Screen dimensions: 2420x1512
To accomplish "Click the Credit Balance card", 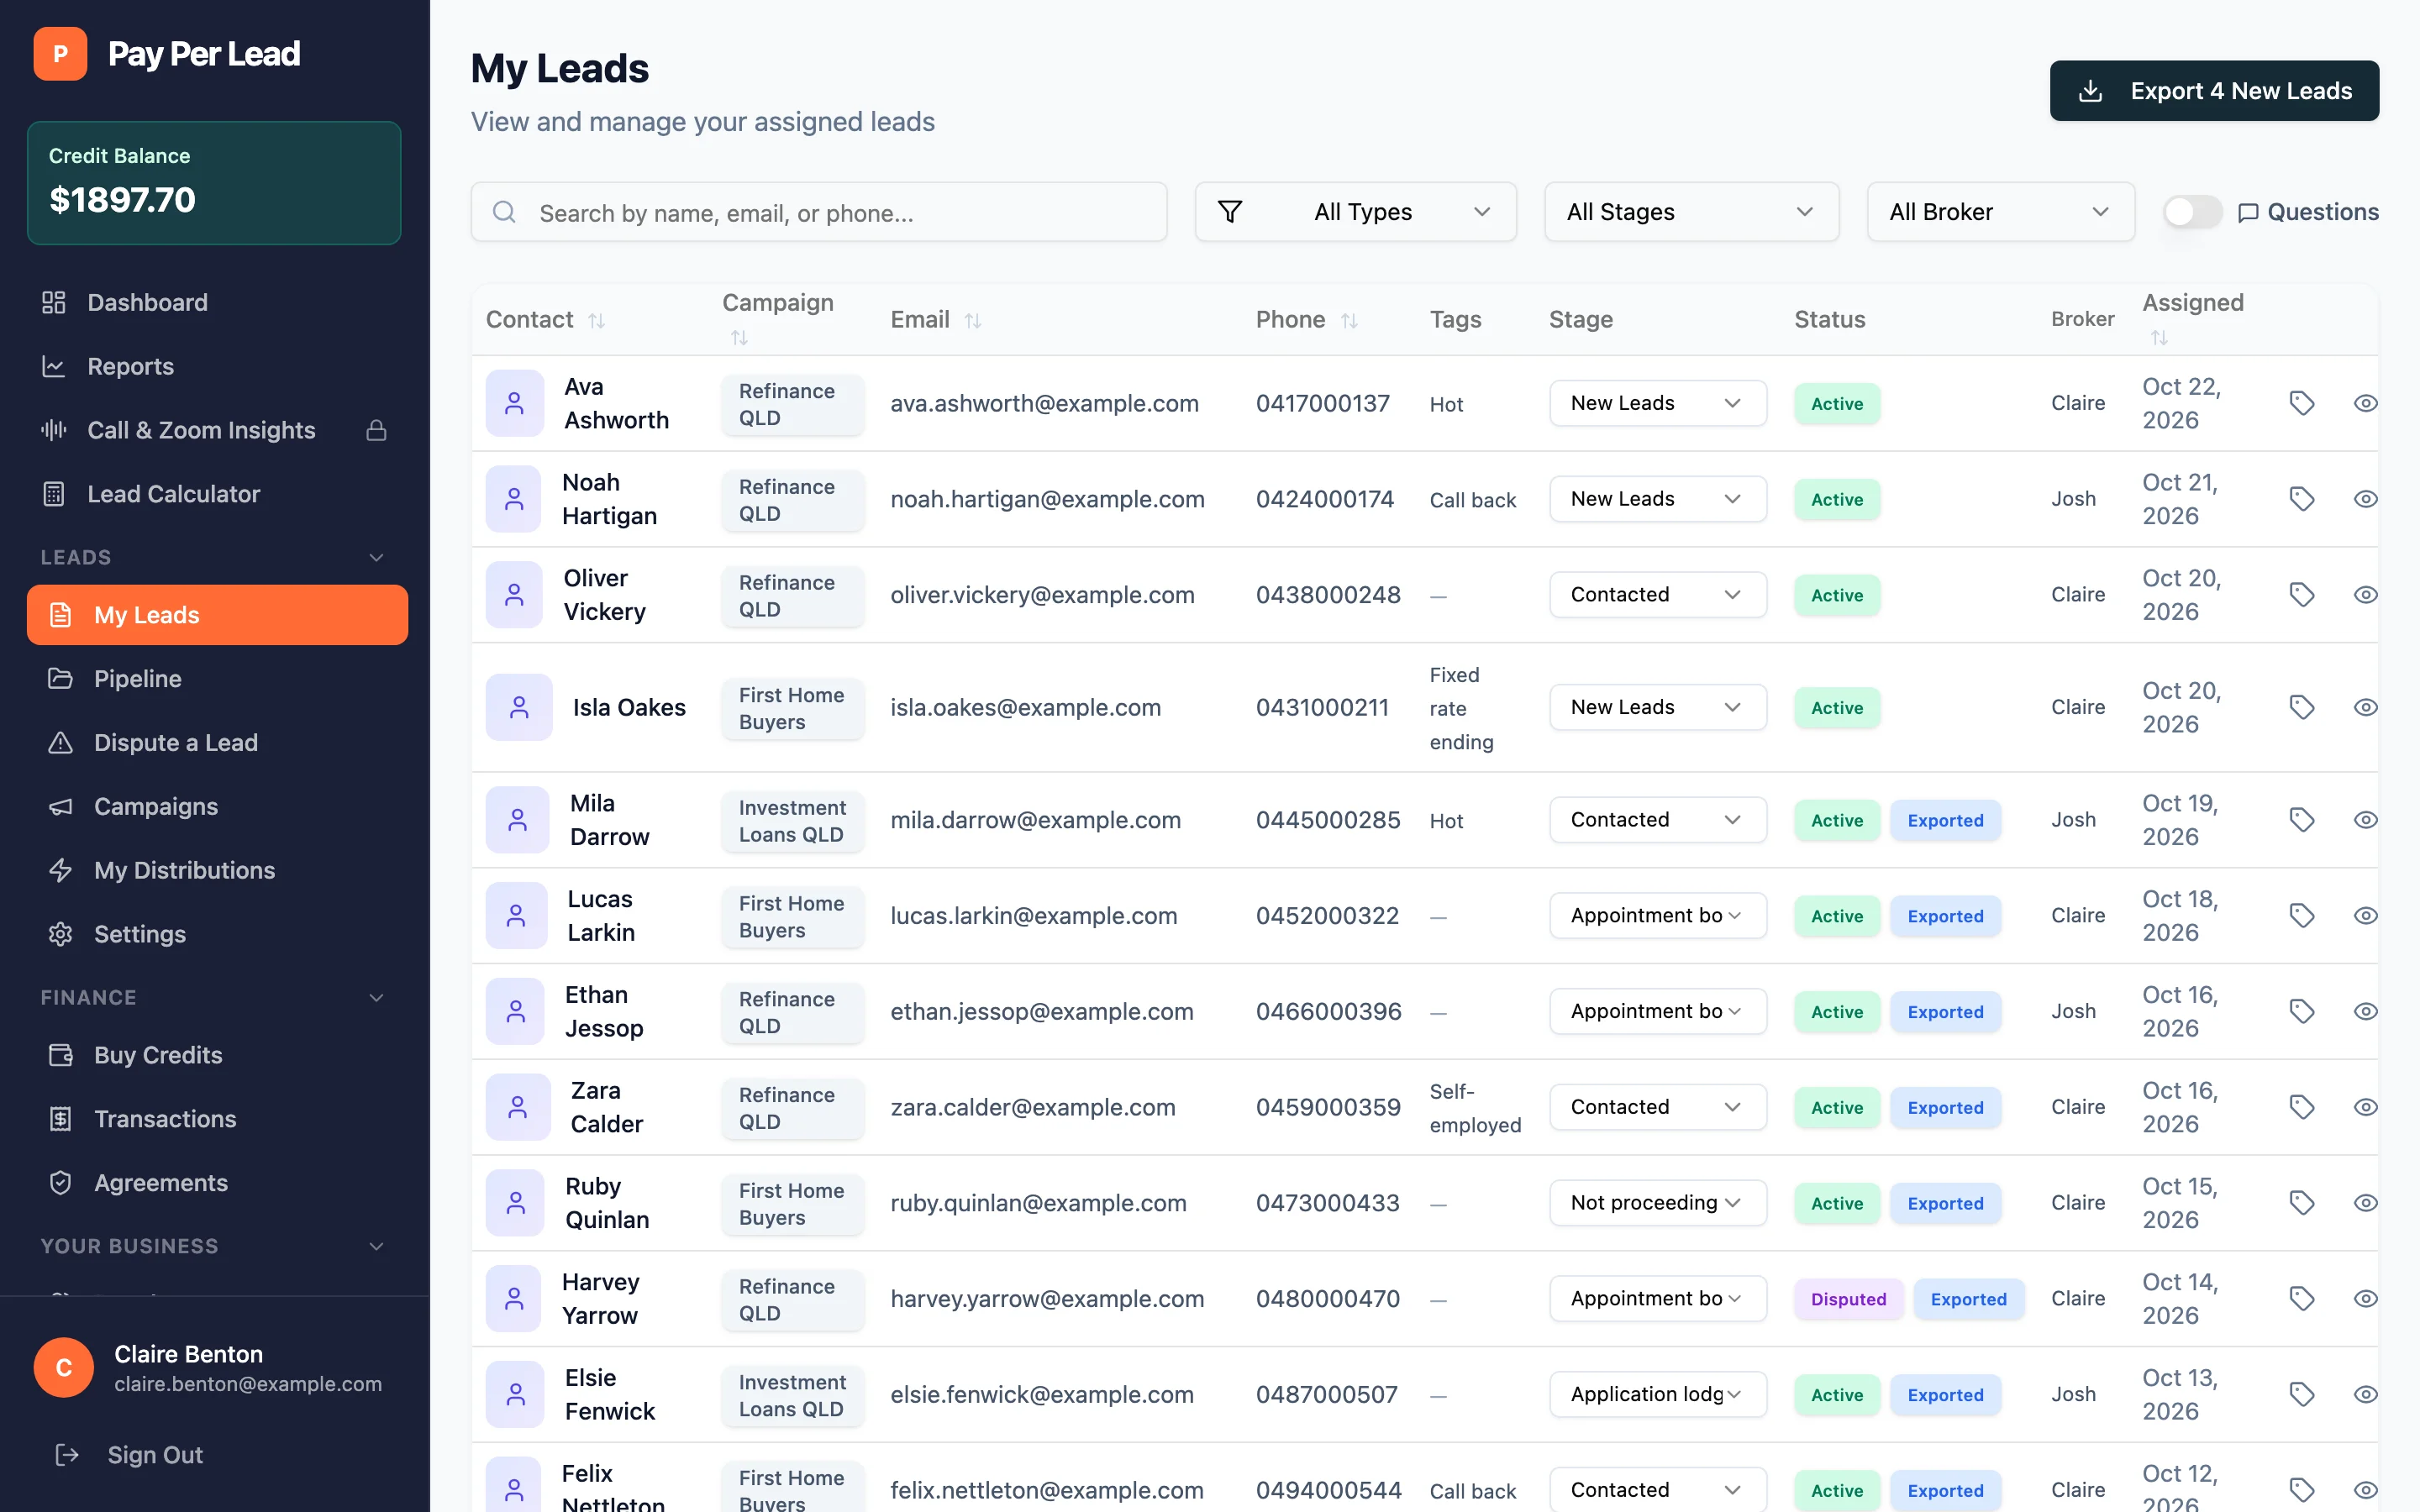I will (x=214, y=183).
